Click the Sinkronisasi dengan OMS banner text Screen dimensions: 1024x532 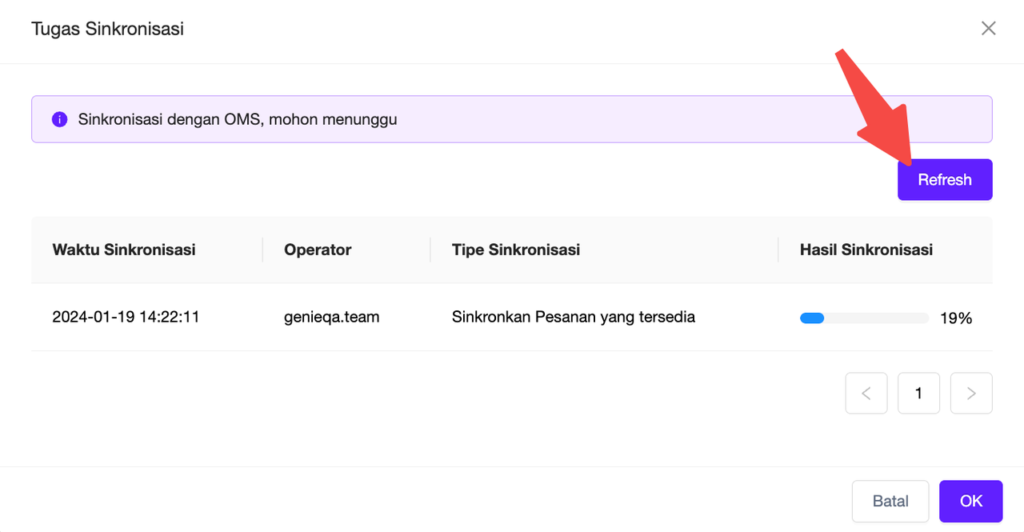(237, 119)
